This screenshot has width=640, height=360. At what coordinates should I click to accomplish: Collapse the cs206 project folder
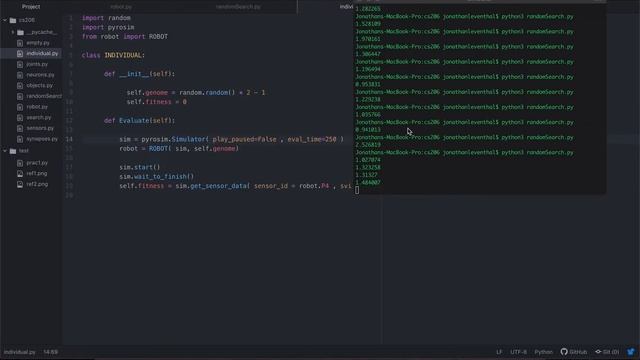5,20
